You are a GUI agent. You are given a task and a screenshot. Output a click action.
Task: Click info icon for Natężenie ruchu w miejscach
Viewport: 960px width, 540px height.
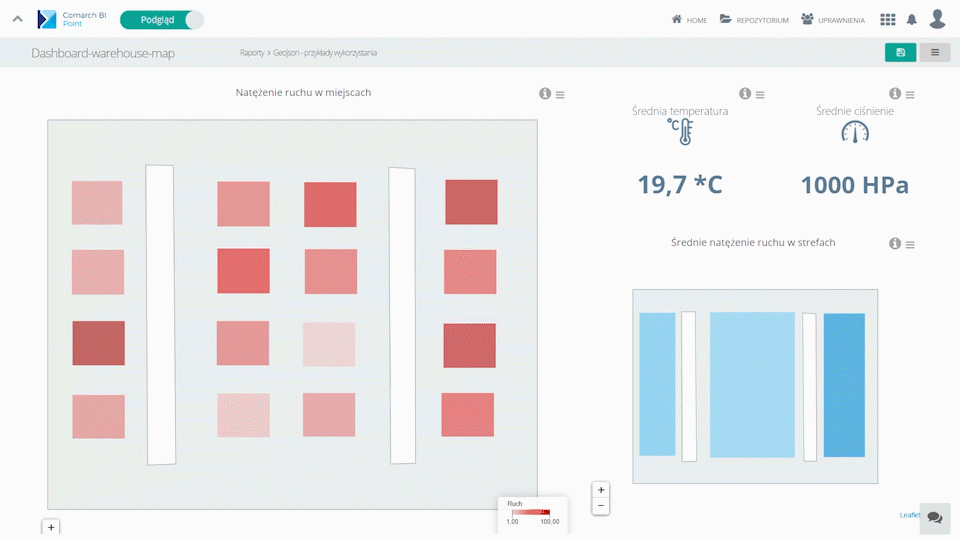(x=545, y=94)
